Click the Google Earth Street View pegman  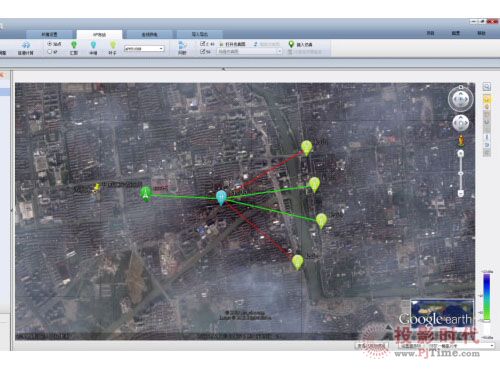461,140
